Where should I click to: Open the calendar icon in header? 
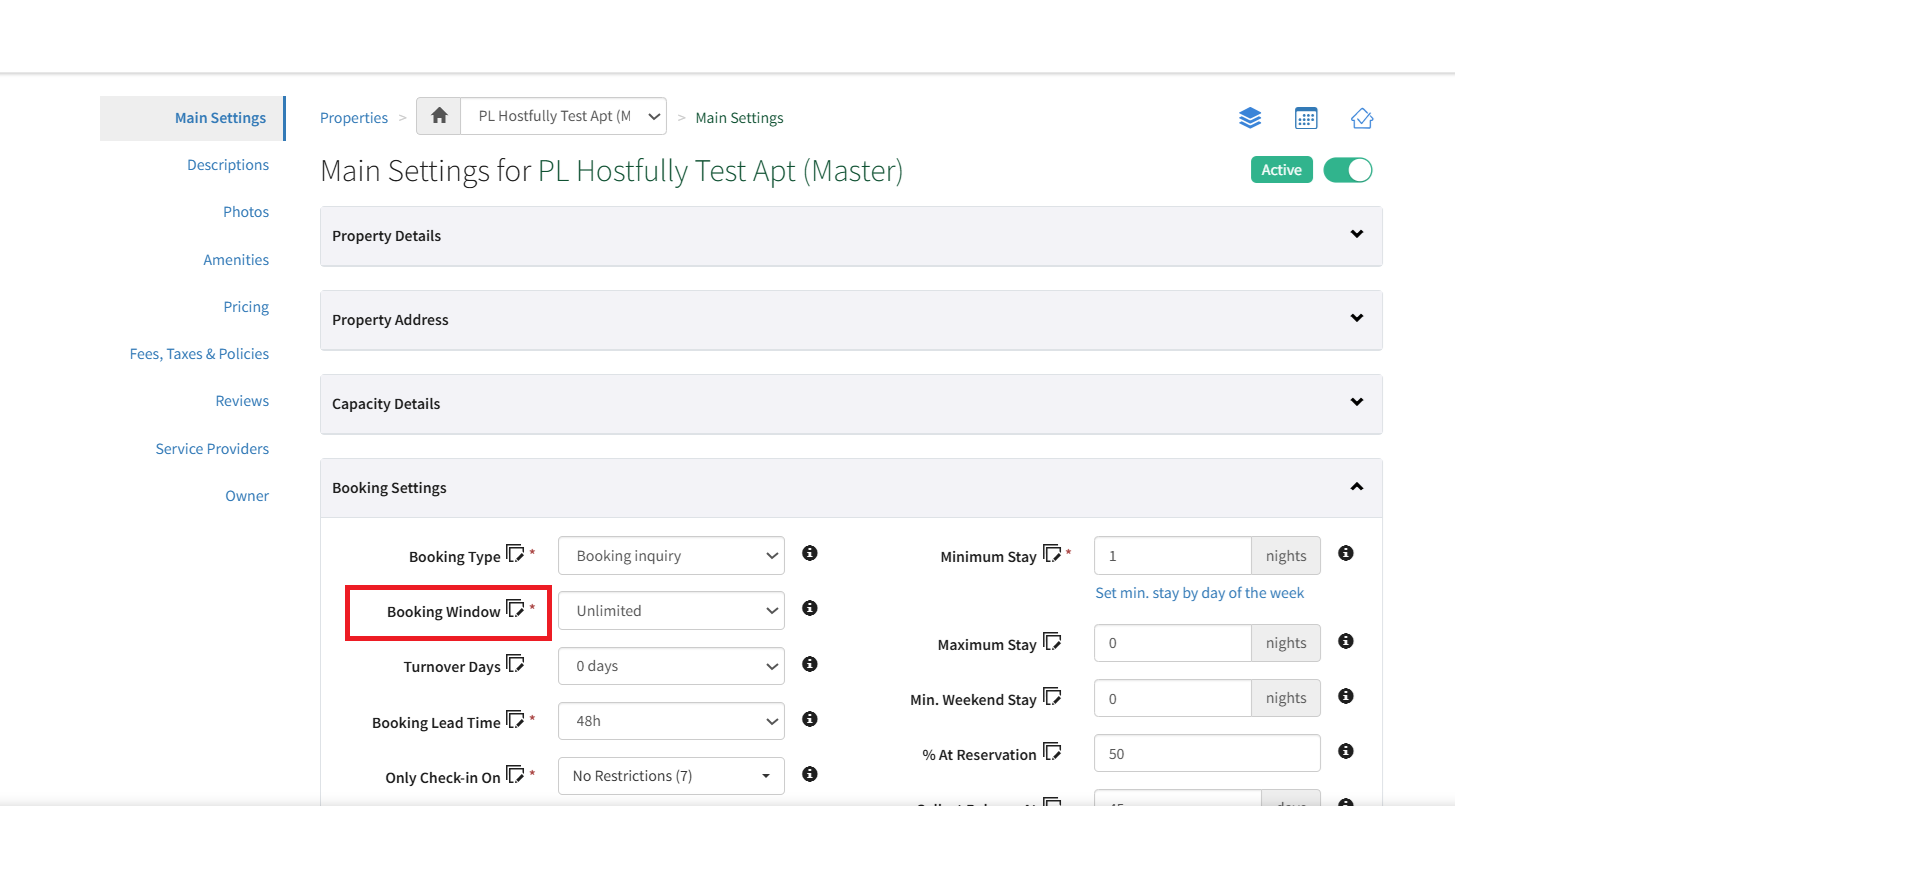tap(1305, 118)
